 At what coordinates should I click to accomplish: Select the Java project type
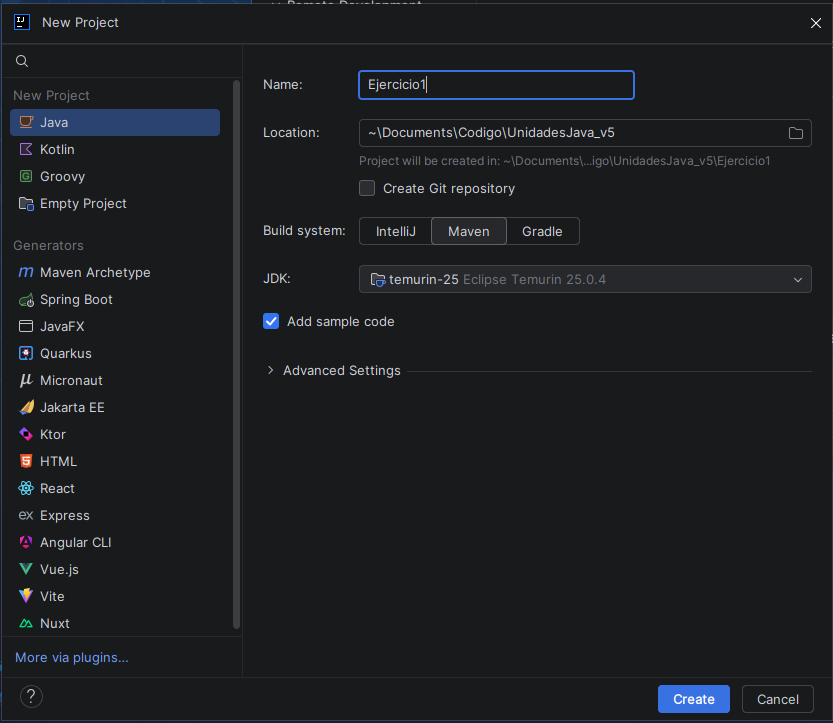(115, 122)
